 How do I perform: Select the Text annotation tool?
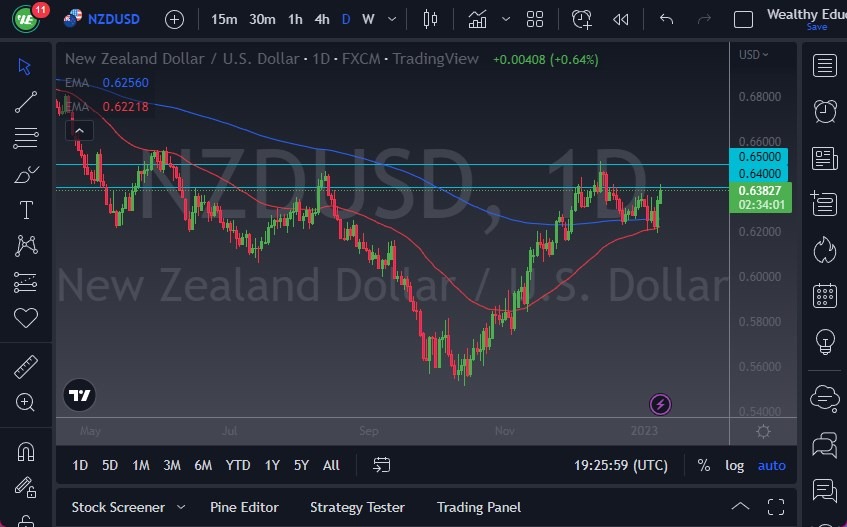26,210
